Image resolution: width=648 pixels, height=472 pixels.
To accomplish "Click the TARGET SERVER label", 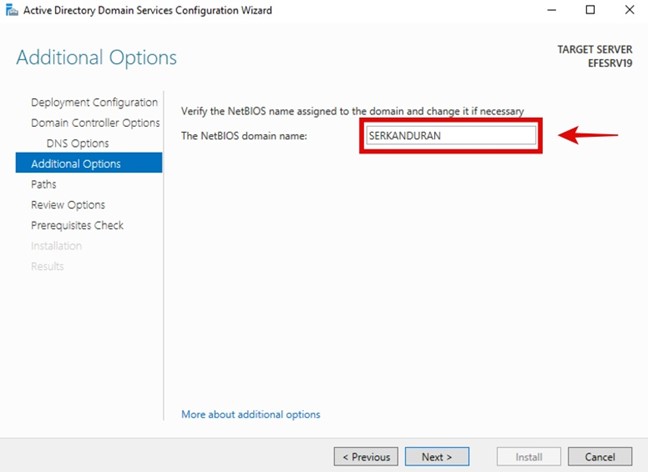I will coord(595,50).
